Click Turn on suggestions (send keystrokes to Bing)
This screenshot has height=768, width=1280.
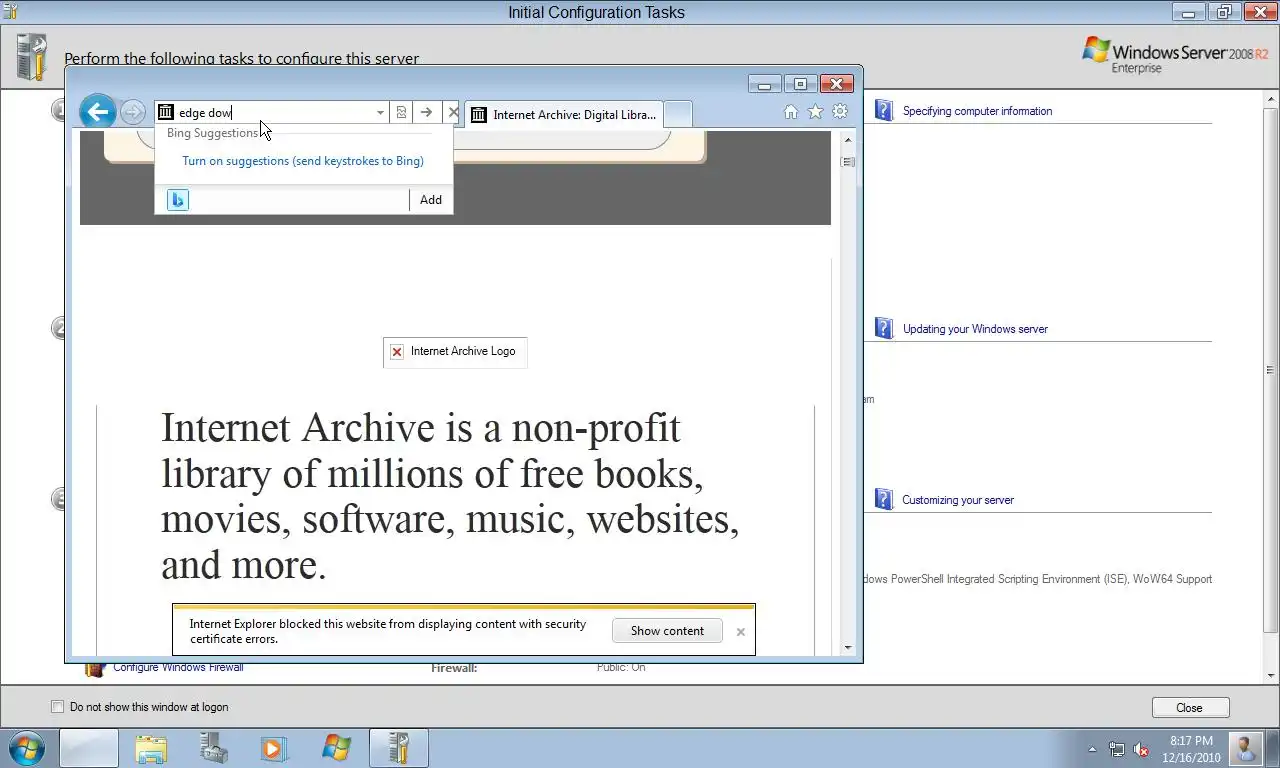[x=303, y=161]
